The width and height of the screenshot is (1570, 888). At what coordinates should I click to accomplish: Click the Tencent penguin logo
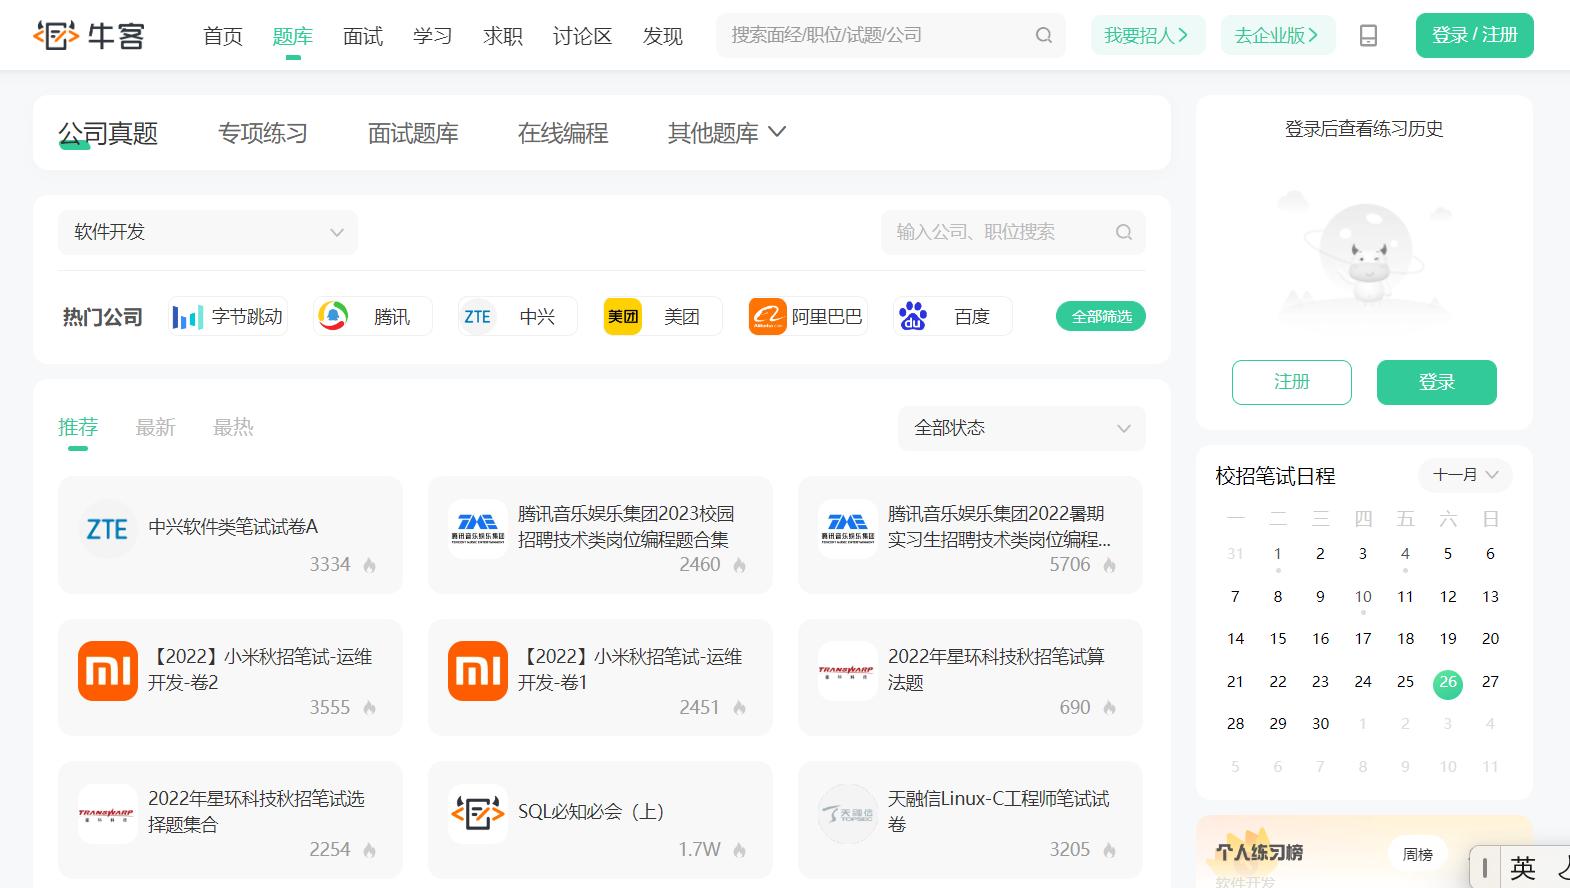point(333,316)
